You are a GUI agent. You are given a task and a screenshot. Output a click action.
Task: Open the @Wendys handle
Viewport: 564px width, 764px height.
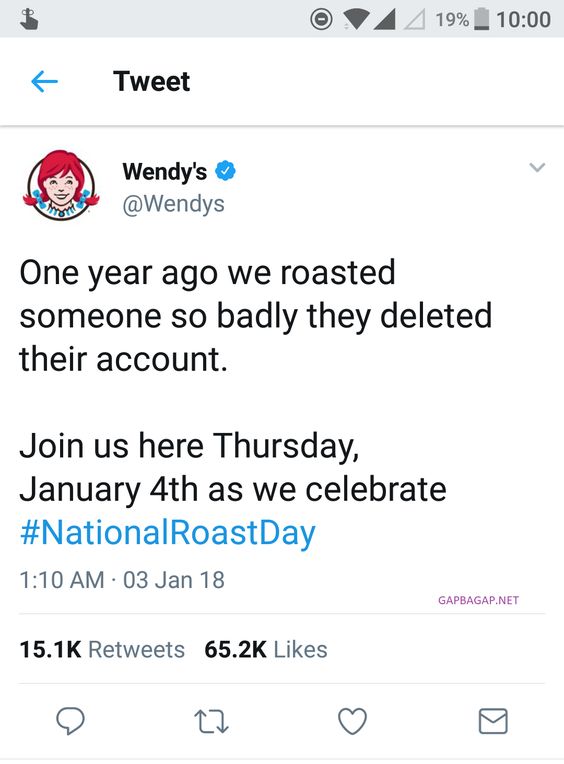point(173,204)
